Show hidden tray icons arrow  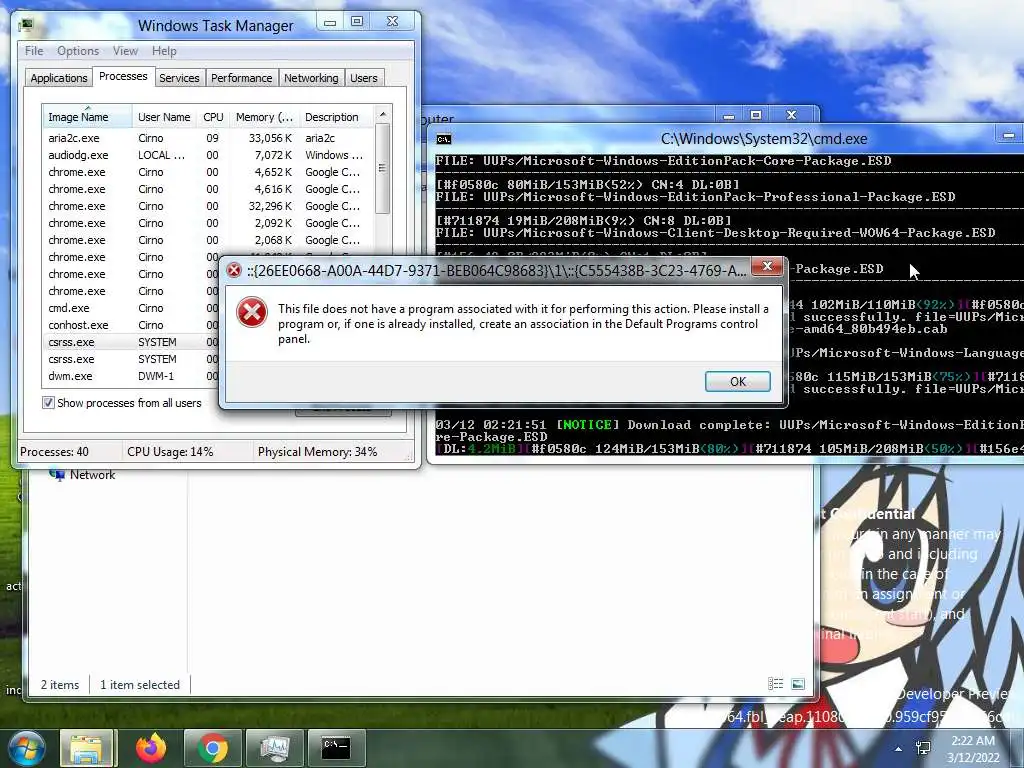899,749
